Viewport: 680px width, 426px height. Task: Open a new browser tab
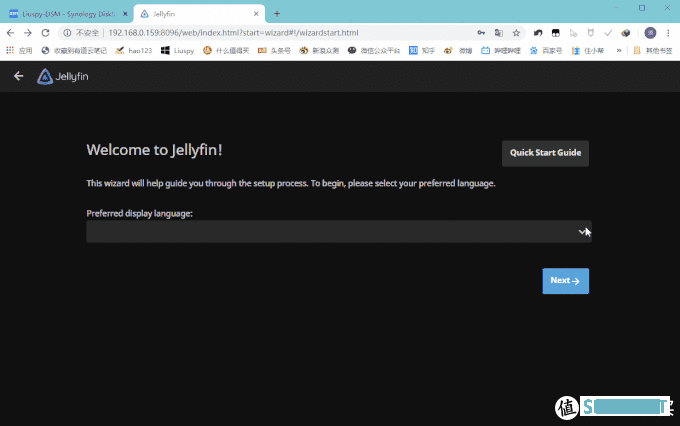click(x=277, y=14)
